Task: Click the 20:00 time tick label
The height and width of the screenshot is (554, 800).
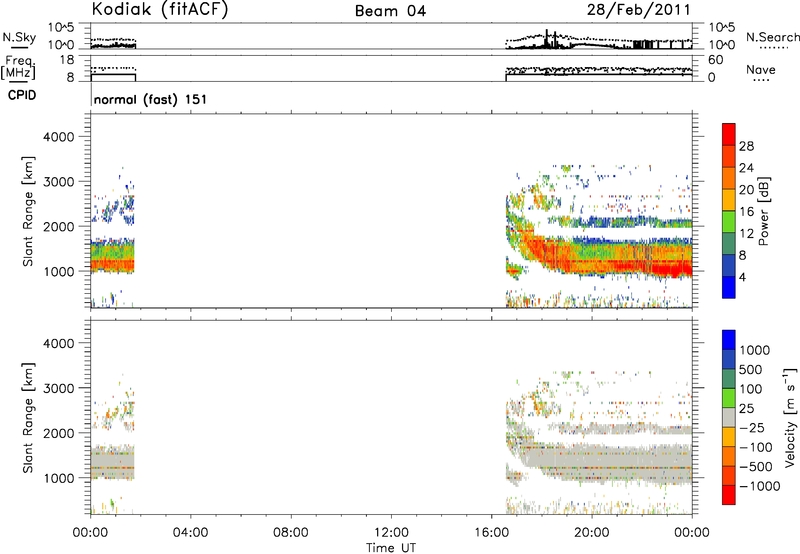Action: (592, 533)
